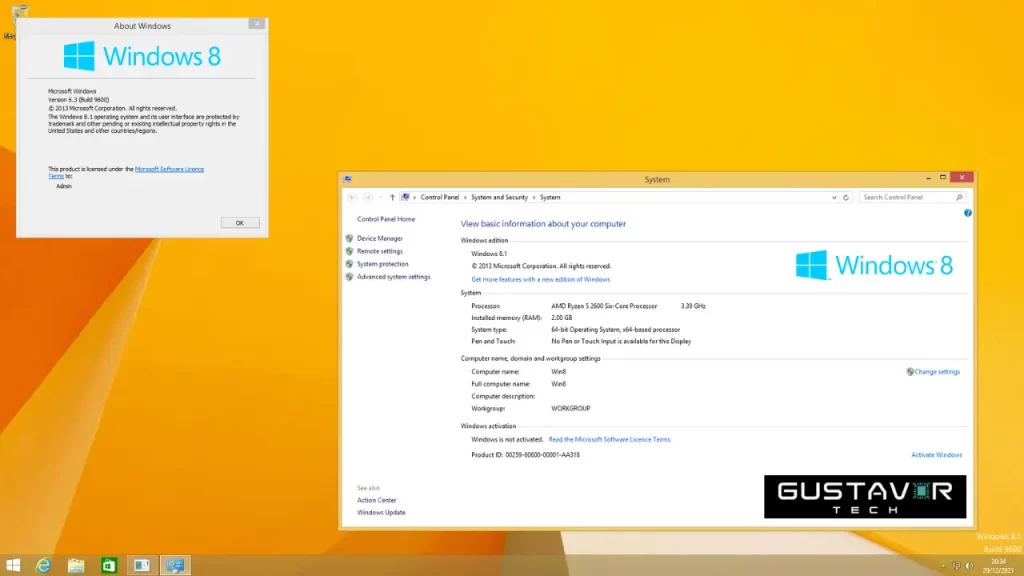This screenshot has width=1024, height=576.
Task: Refresh the System window
Action: pyautogui.click(x=846, y=197)
